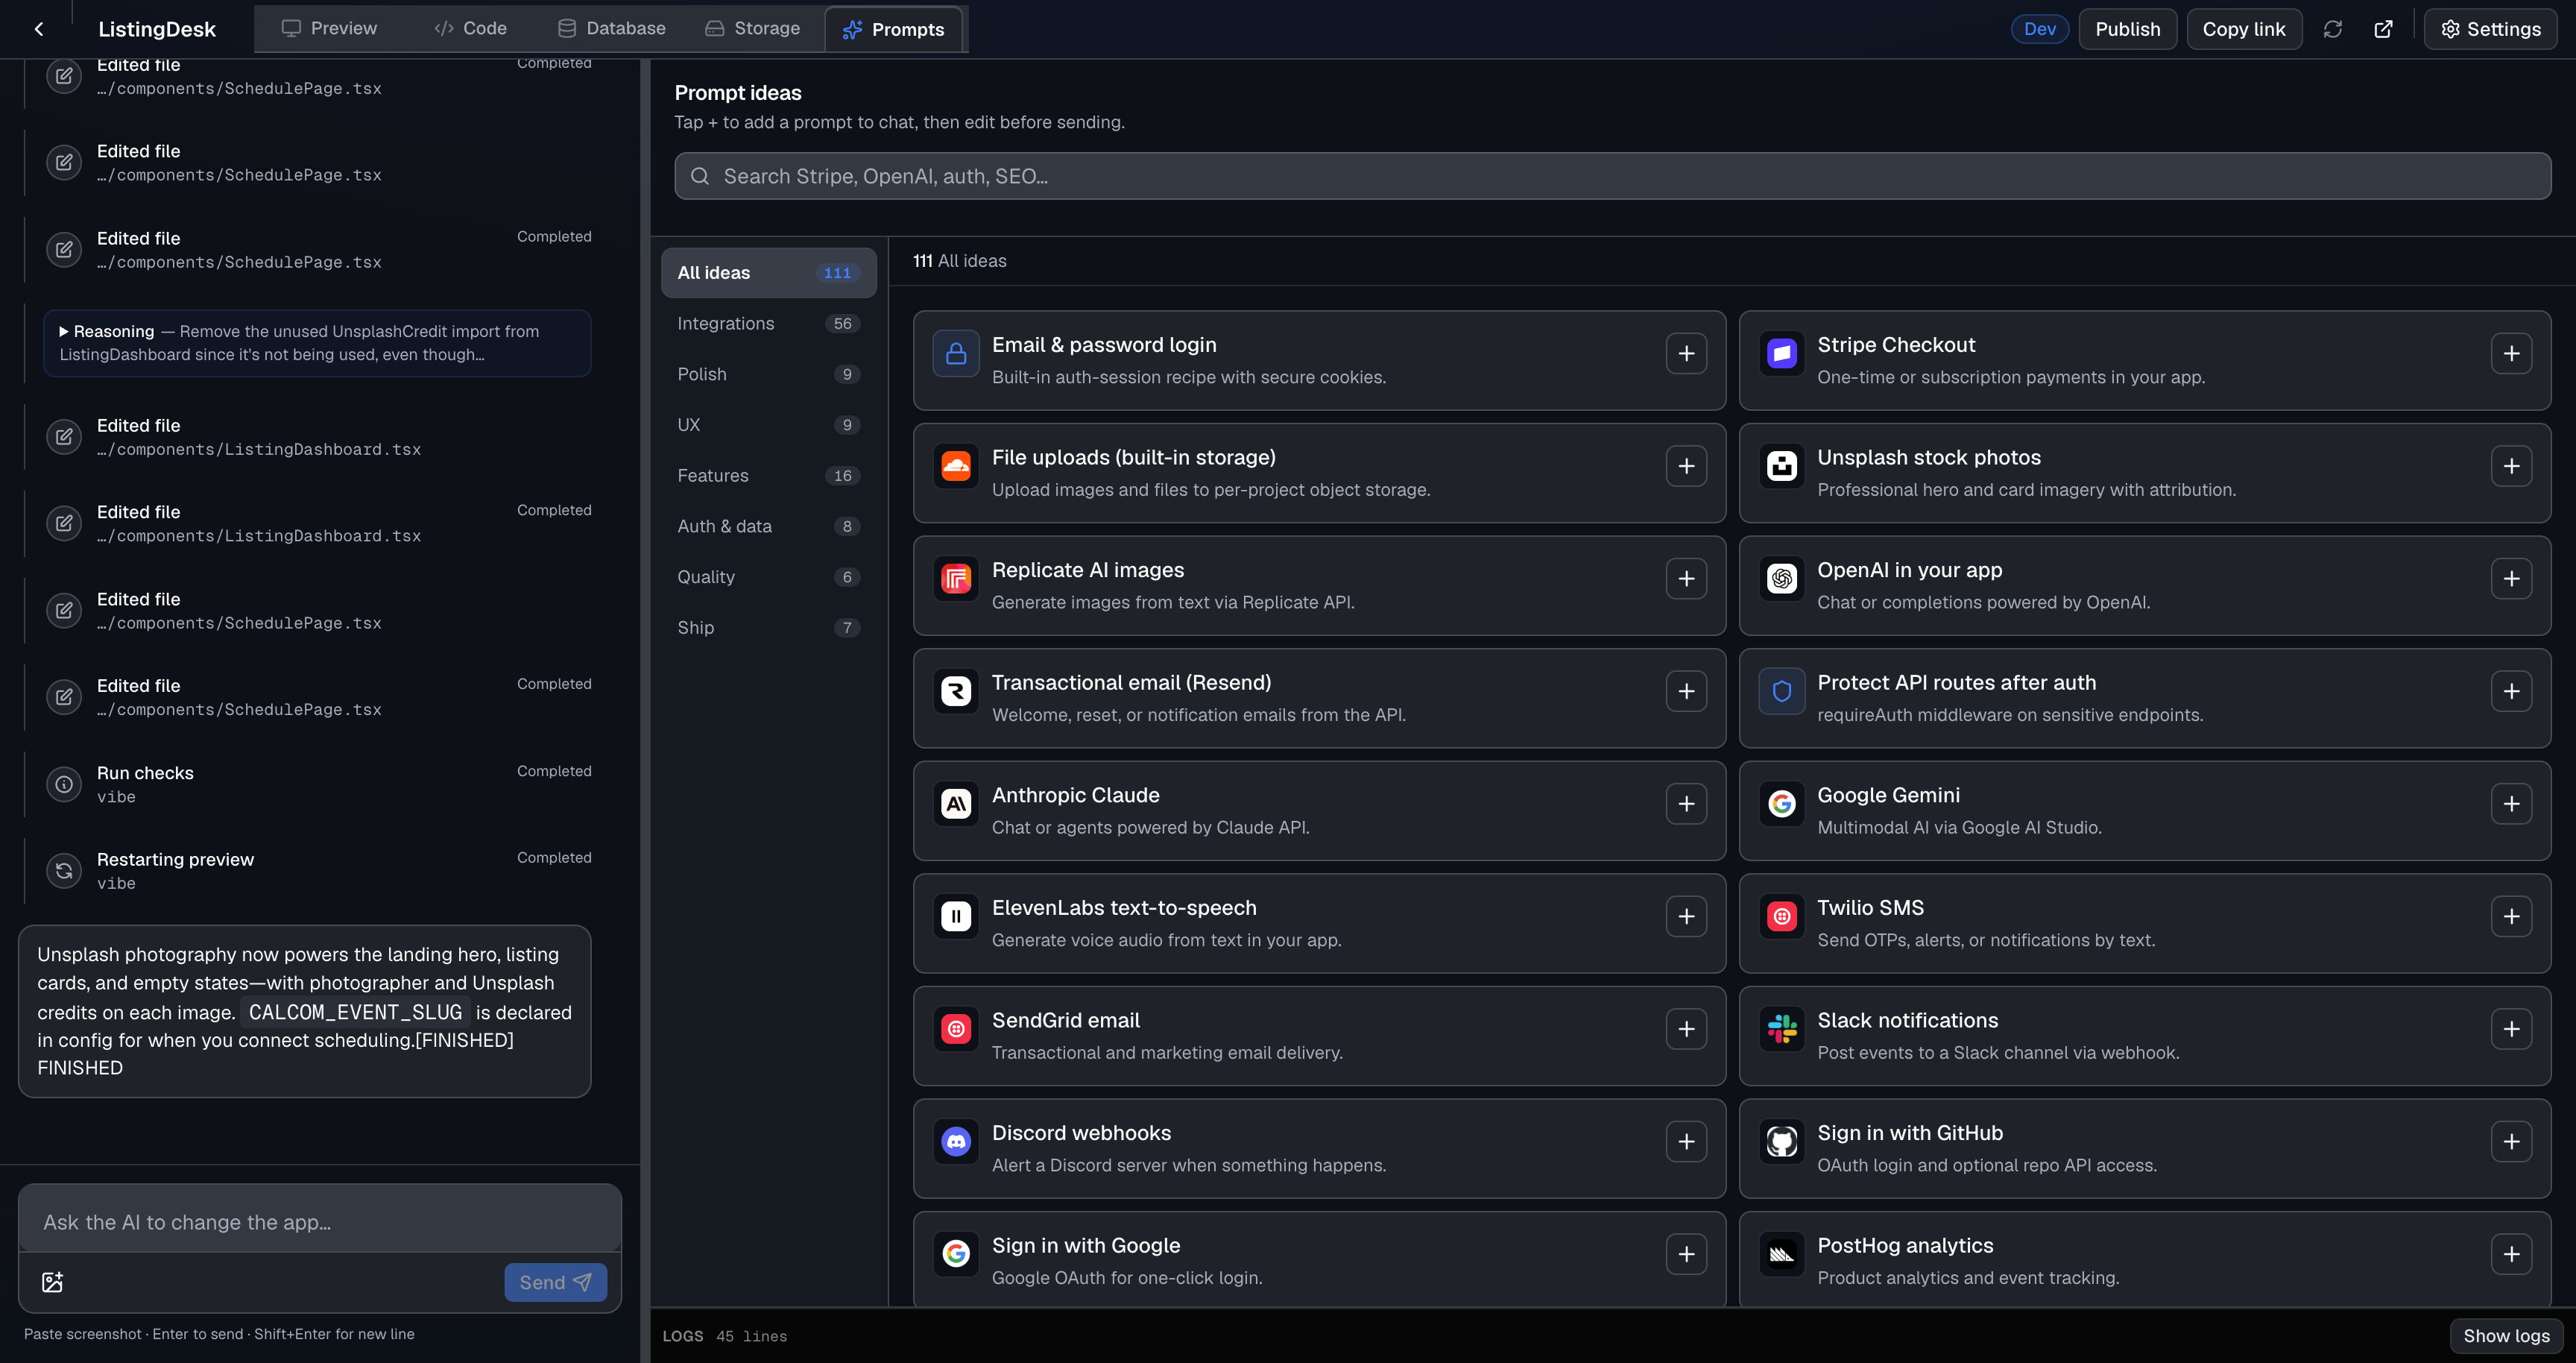
Task: Add the Stripe Checkout prompt
Action: 2511,353
